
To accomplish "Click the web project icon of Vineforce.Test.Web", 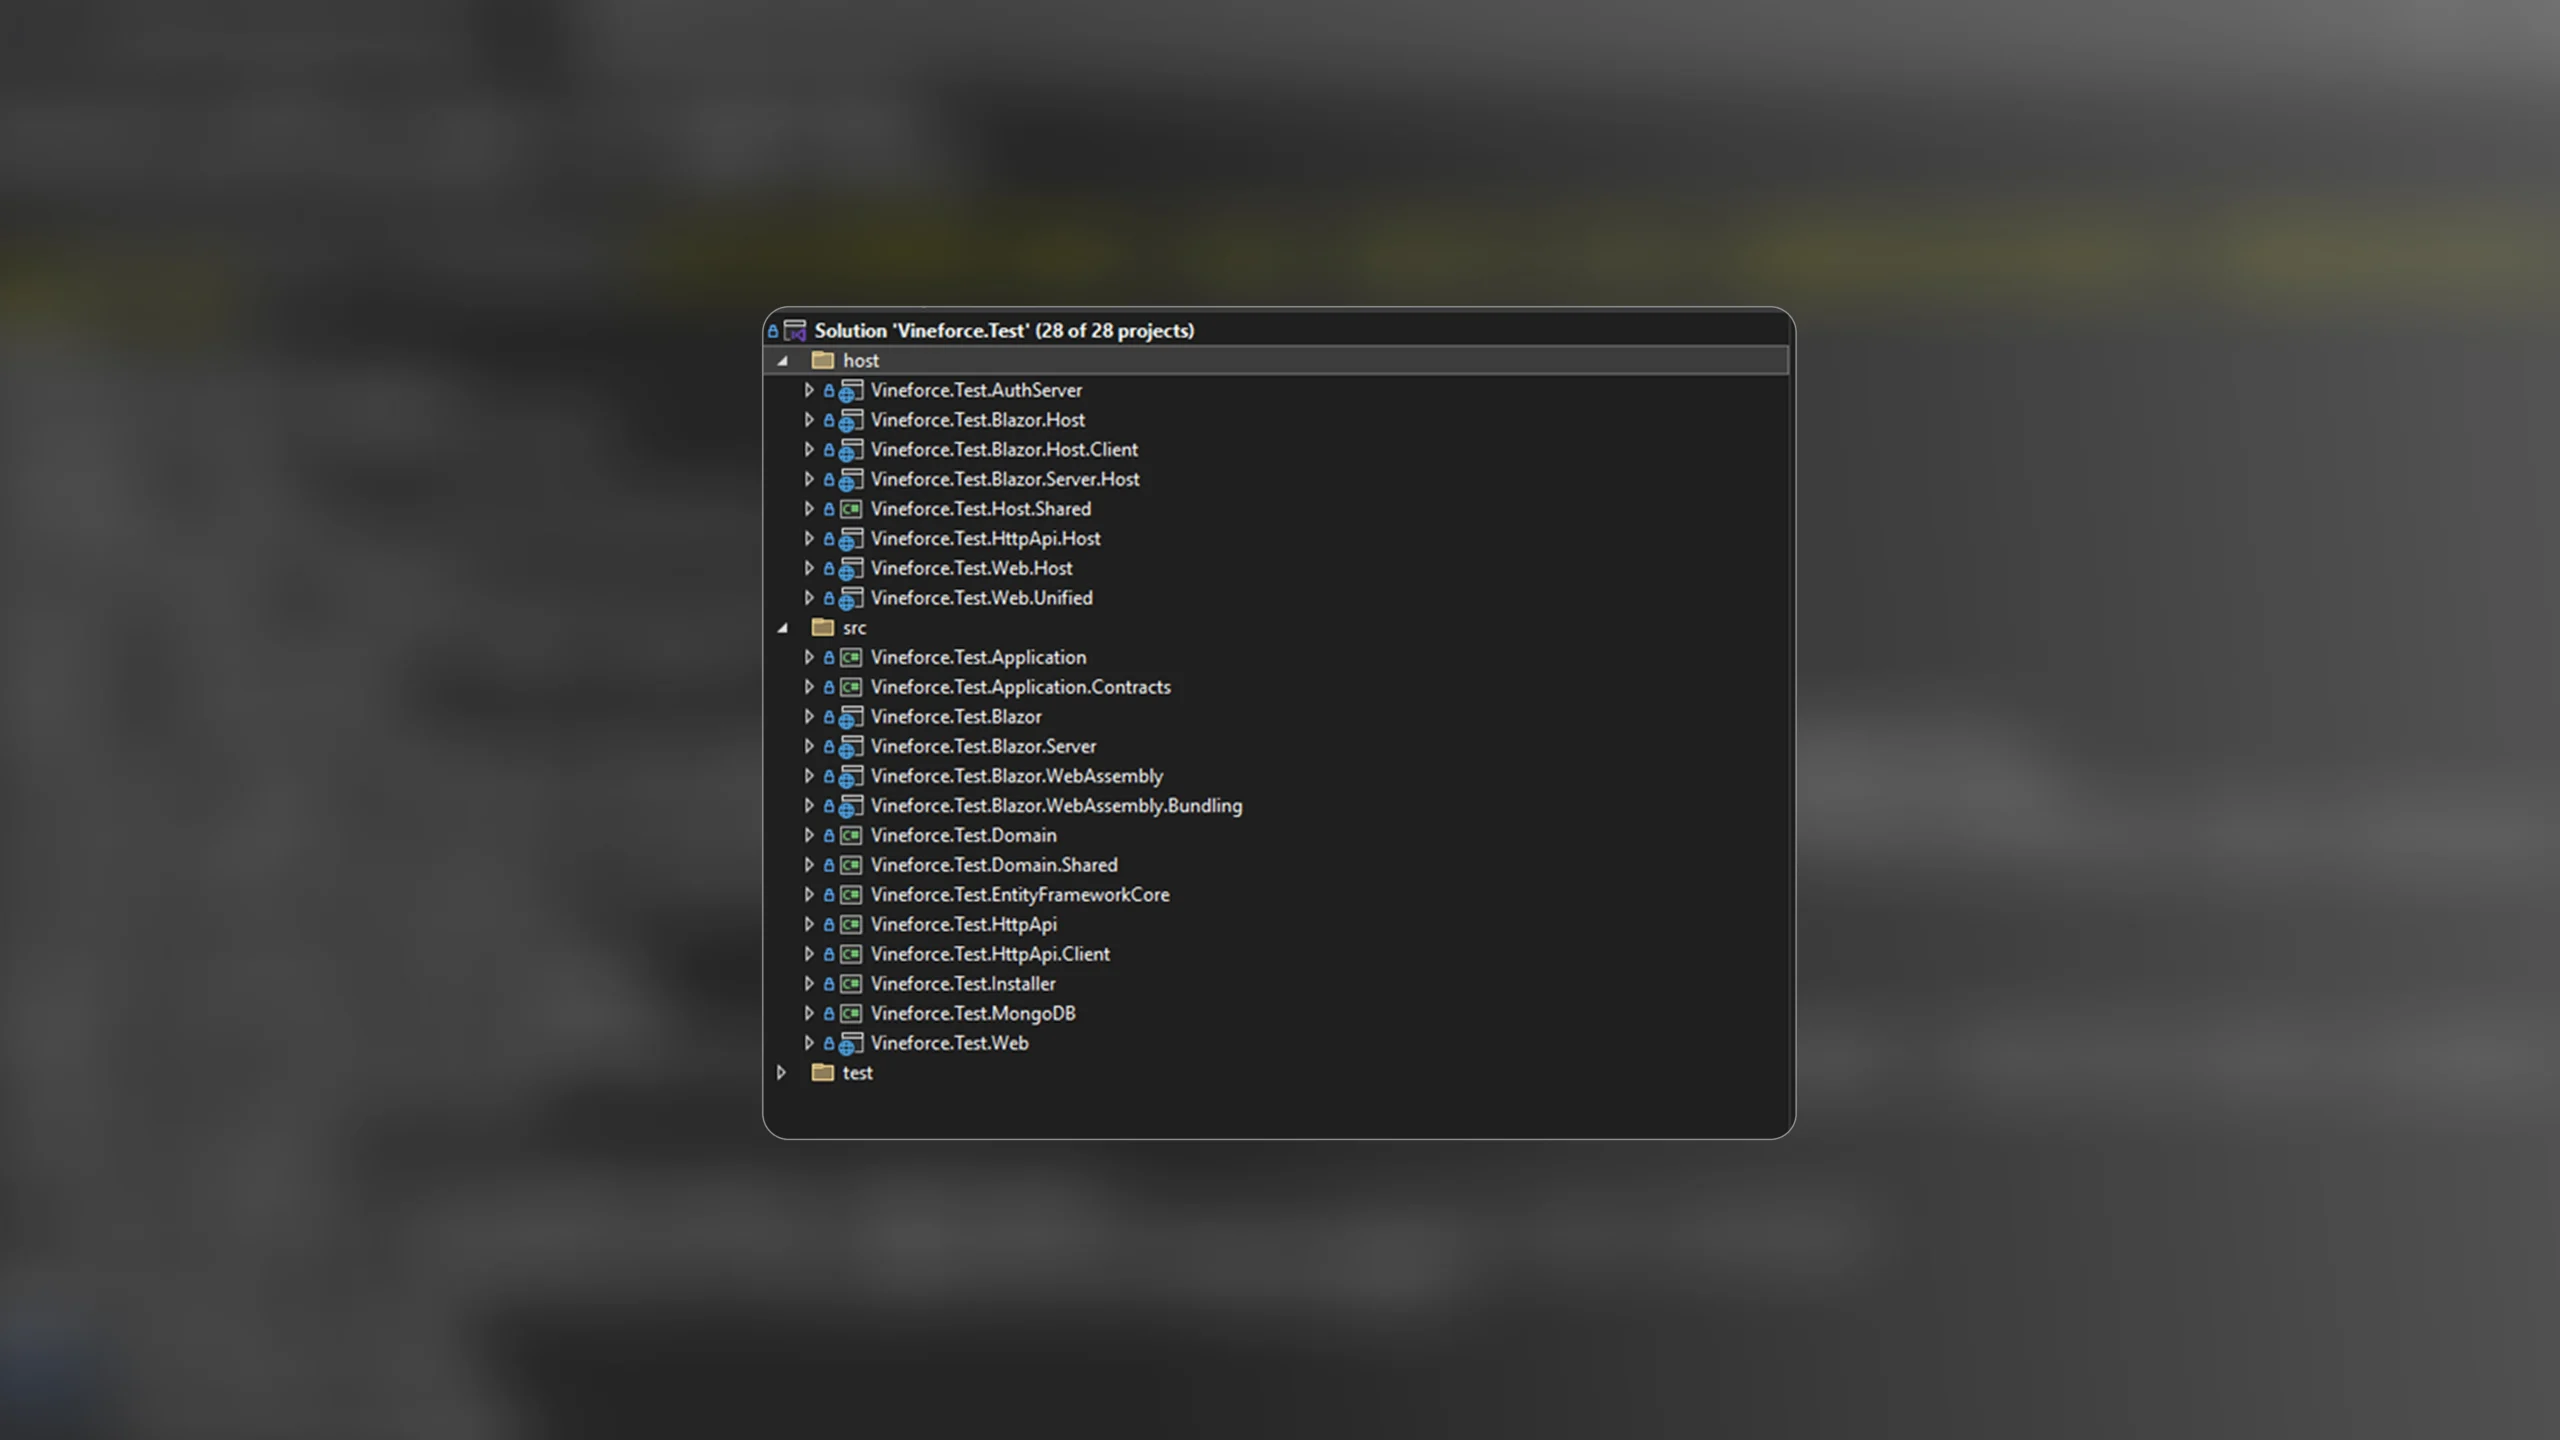I will (851, 1044).
